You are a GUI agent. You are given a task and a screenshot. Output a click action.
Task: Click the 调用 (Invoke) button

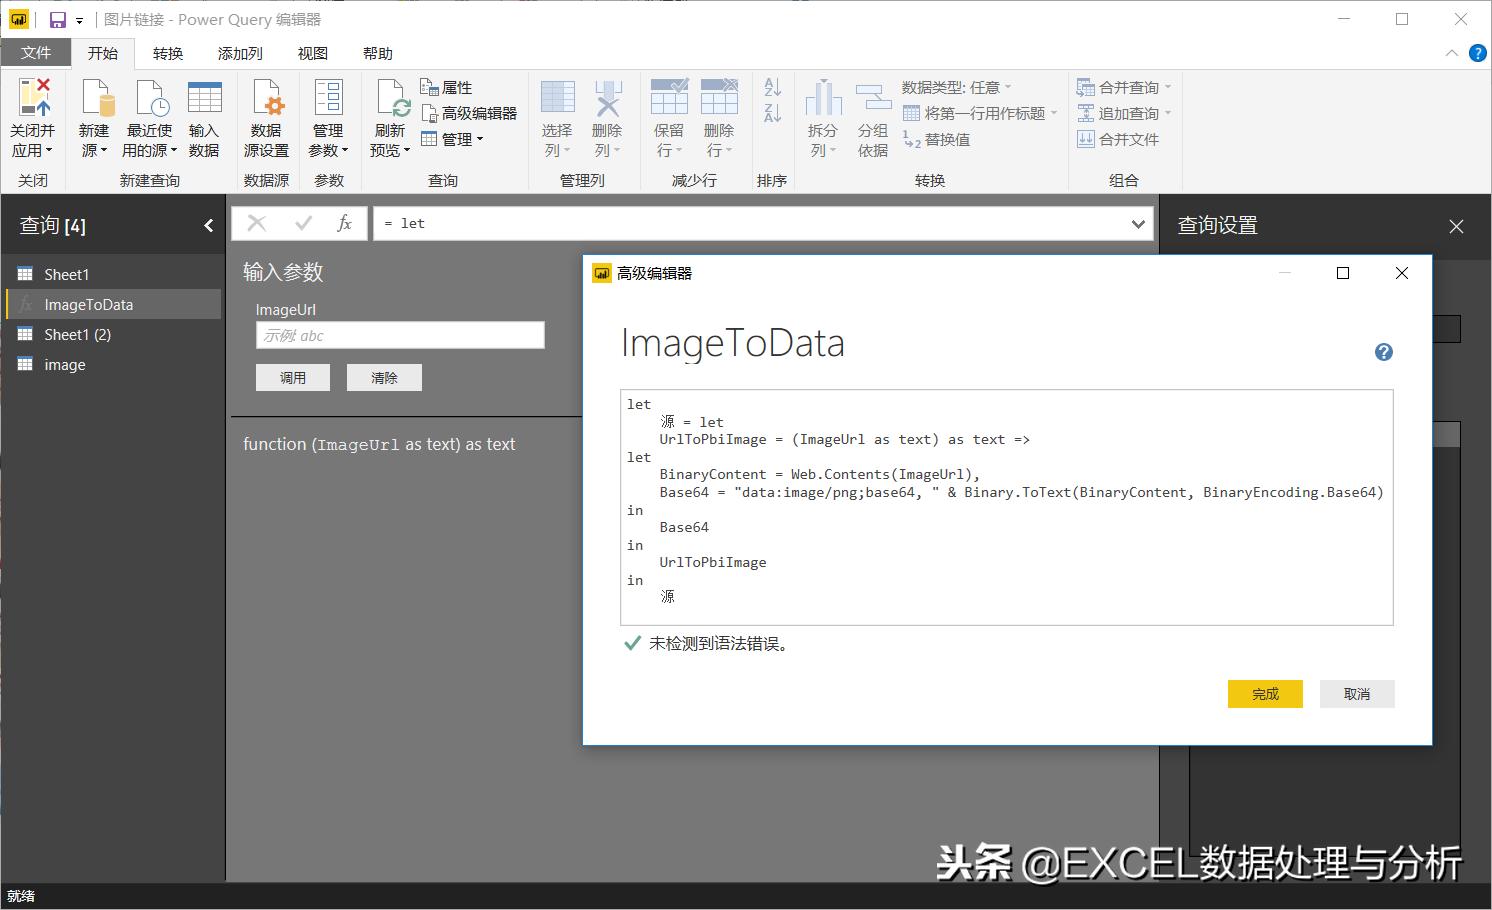[292, 377]
